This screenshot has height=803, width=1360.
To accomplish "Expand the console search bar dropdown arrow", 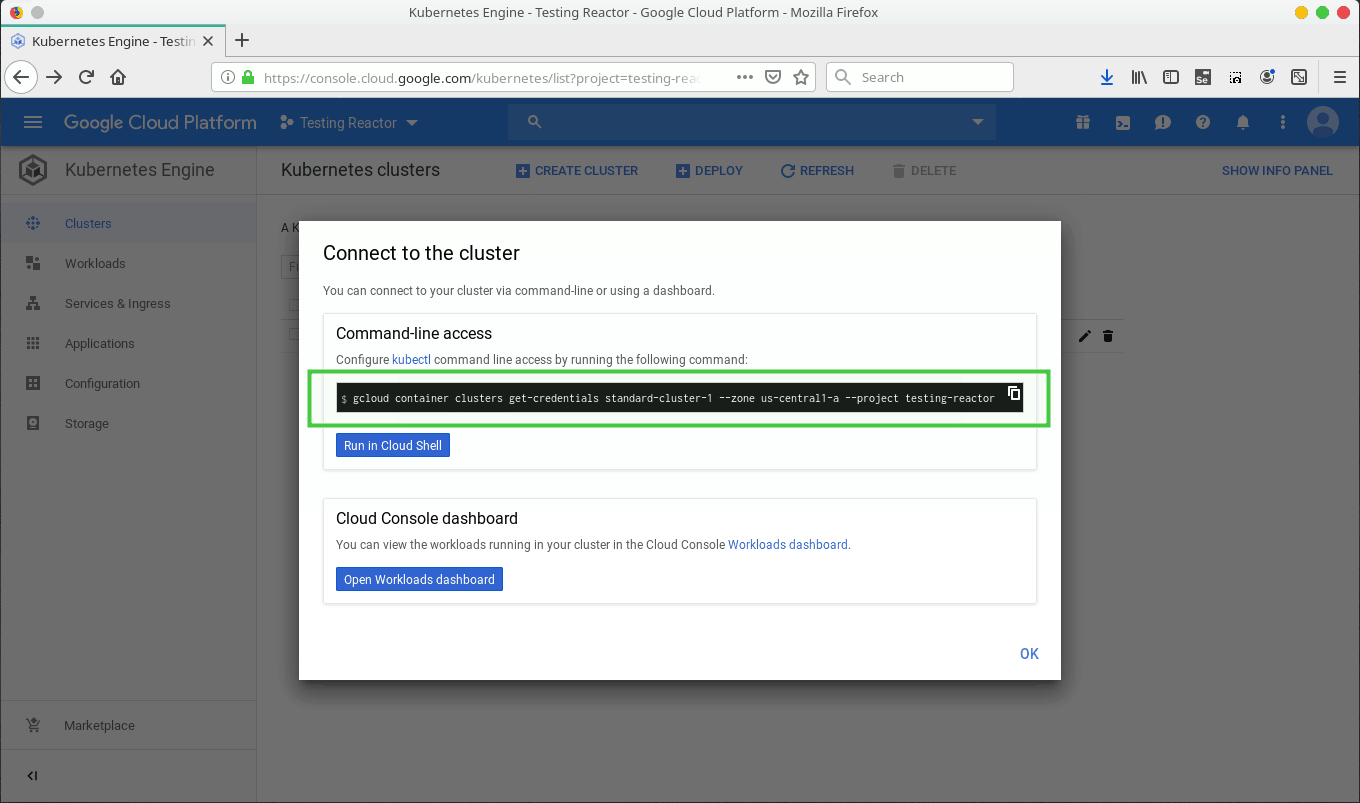I will click(978, 122).
